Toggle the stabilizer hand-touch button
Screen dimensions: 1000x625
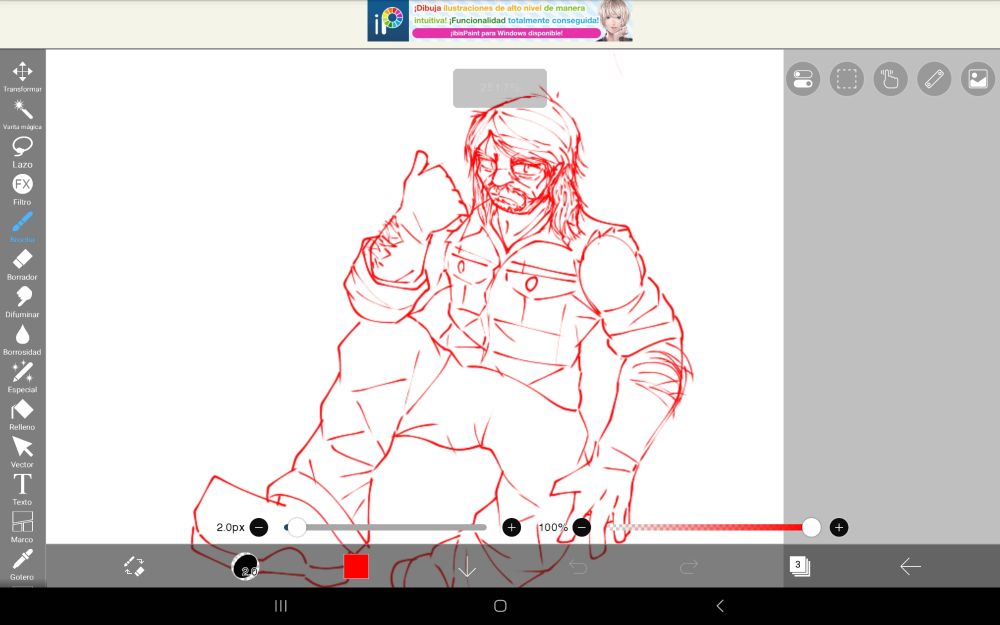pos(890,79)
